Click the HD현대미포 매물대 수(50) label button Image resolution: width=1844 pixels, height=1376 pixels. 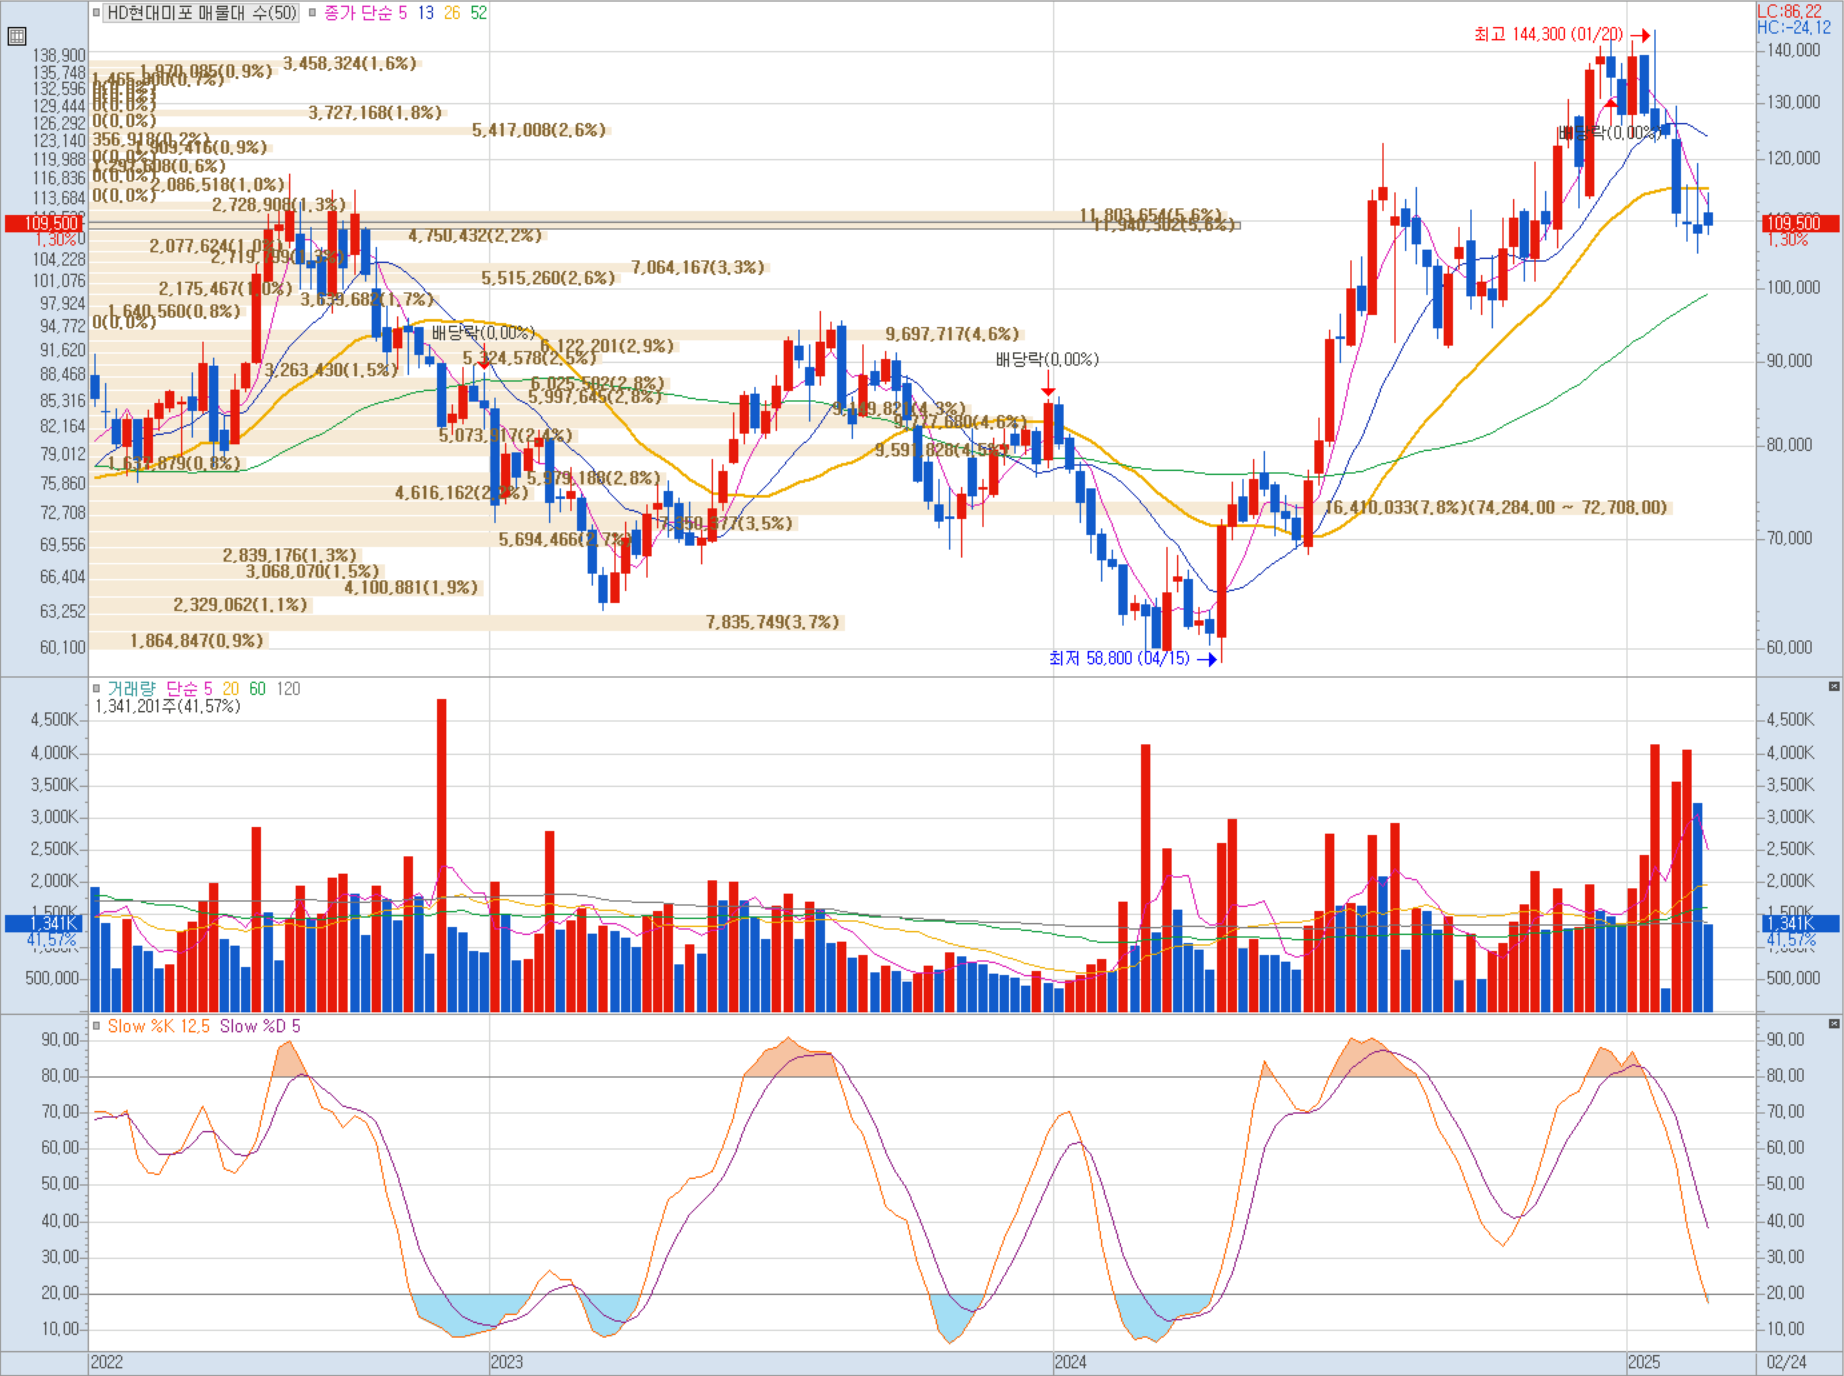(x=202, y=13)
